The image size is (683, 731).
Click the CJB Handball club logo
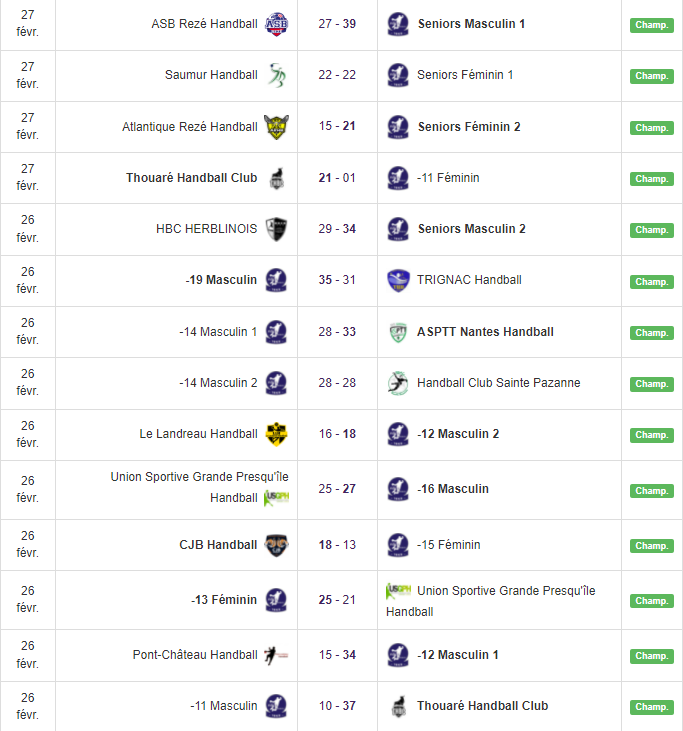276,545
